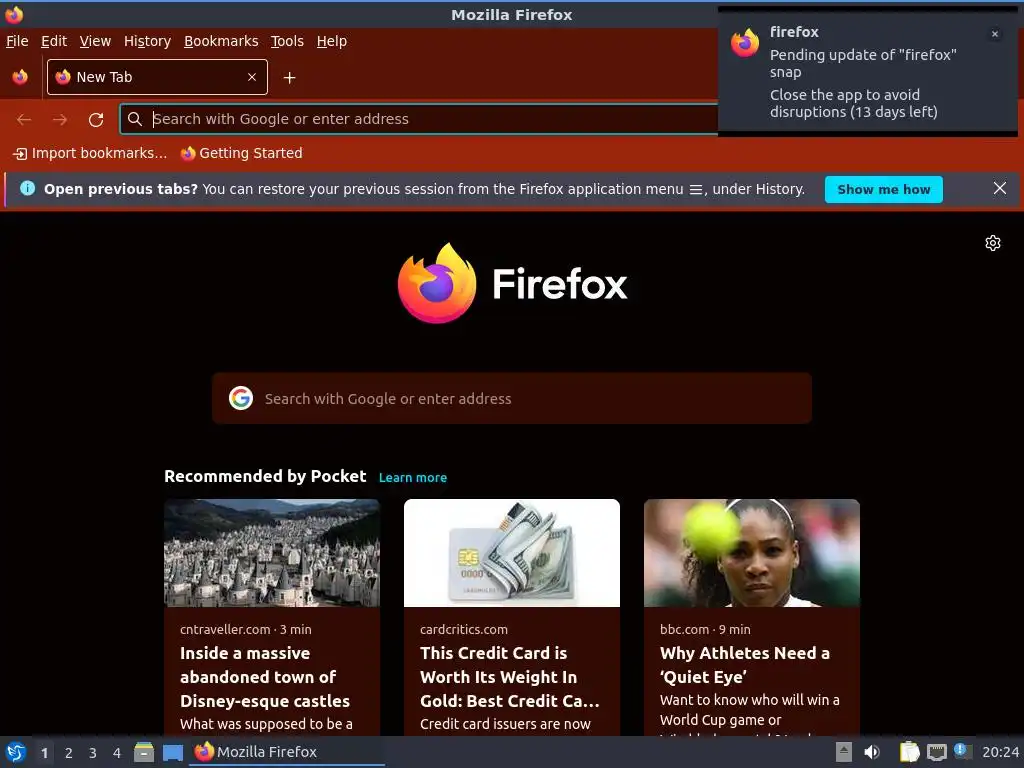Close the New Tab tab
The image size is (1024, 768).
coord(252,77)
